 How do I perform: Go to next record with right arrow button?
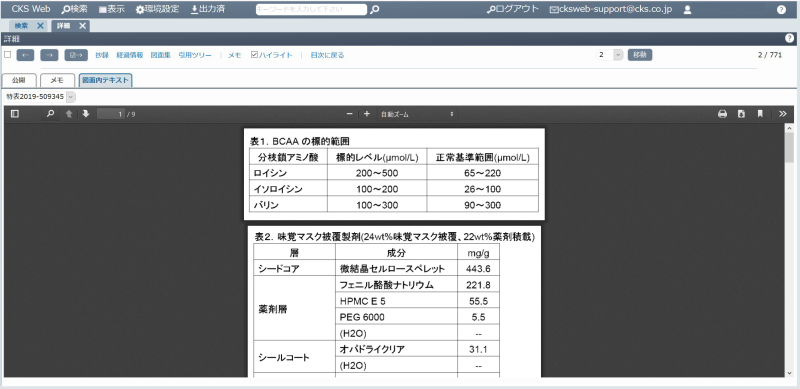coord(49,55)
